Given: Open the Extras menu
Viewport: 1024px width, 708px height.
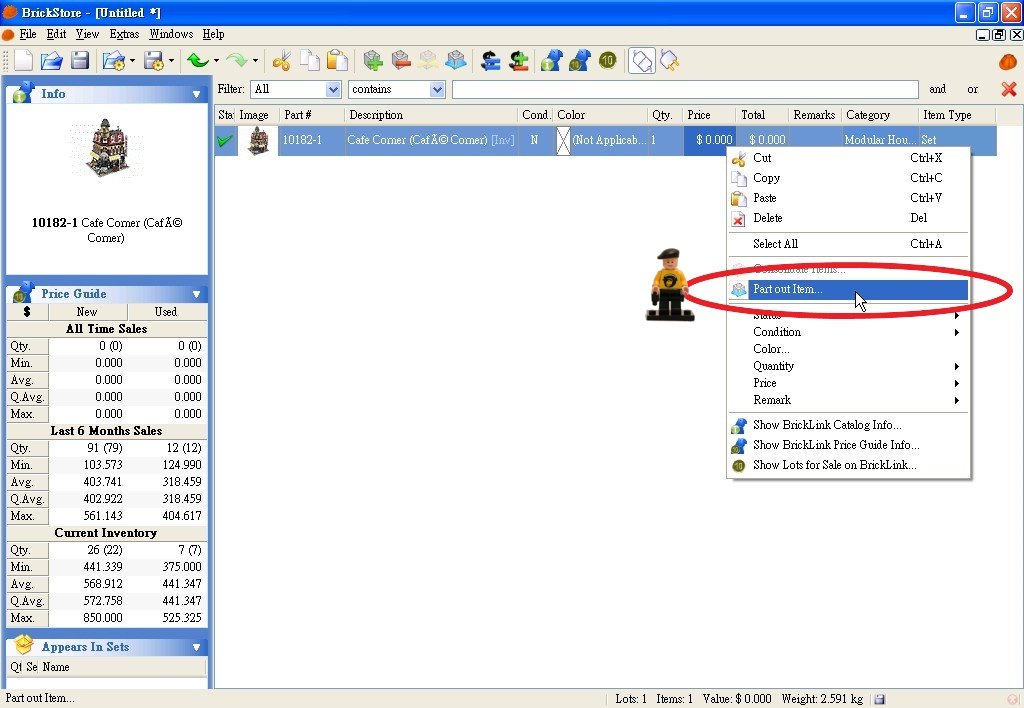Looking at the screenshot, I should click(124, 34).
